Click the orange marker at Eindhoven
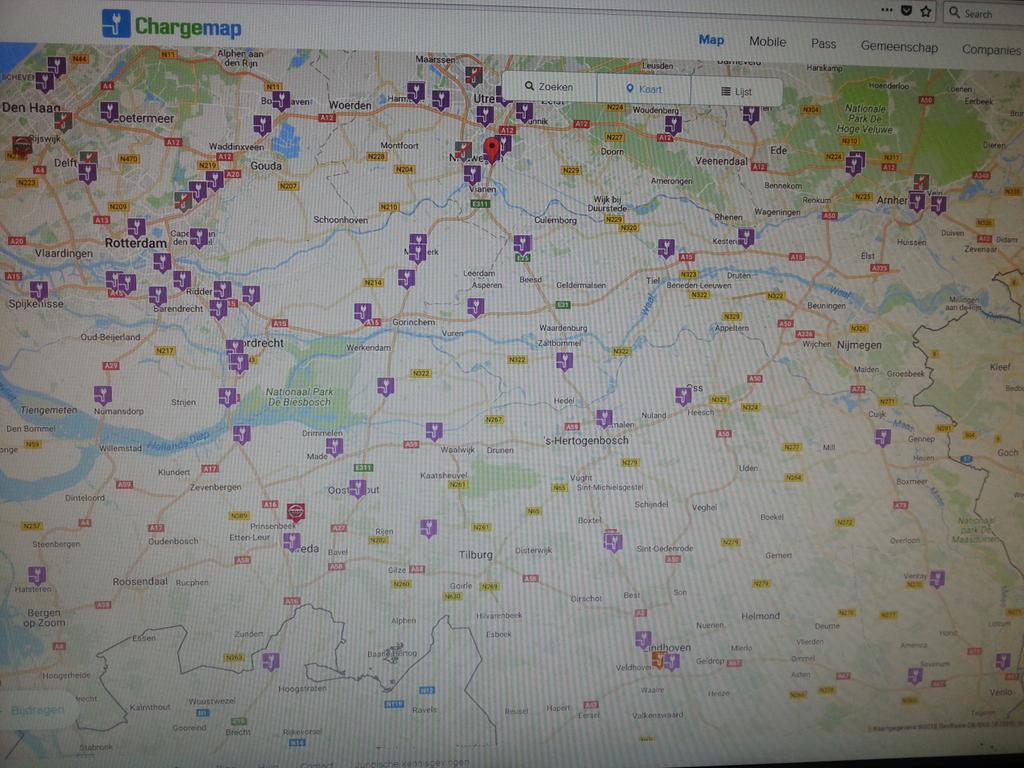The image size is (1024, 768). (x=659, y=660)
